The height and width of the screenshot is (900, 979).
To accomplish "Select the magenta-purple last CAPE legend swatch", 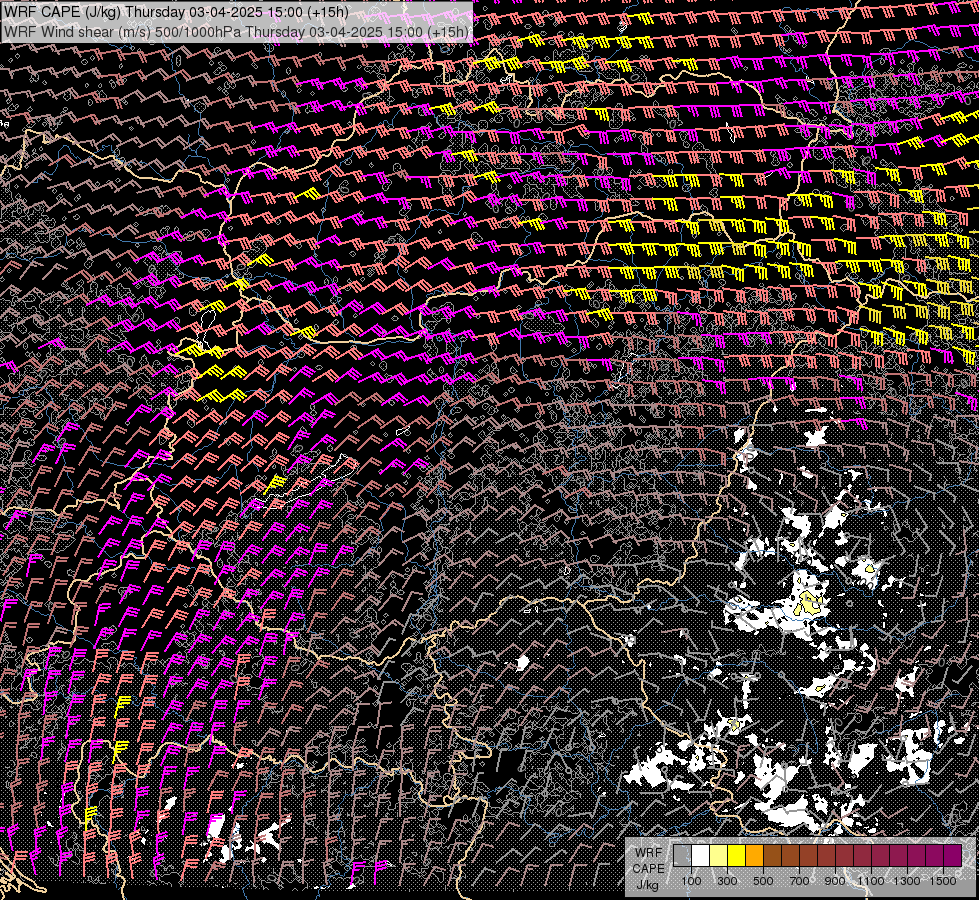I will coord(953,856).
